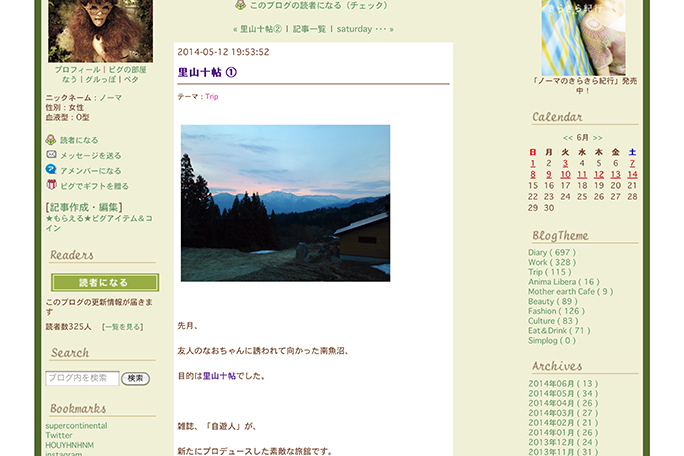Click the gift box icon
The image size is (684, 456).
click(x=51, y=185)
